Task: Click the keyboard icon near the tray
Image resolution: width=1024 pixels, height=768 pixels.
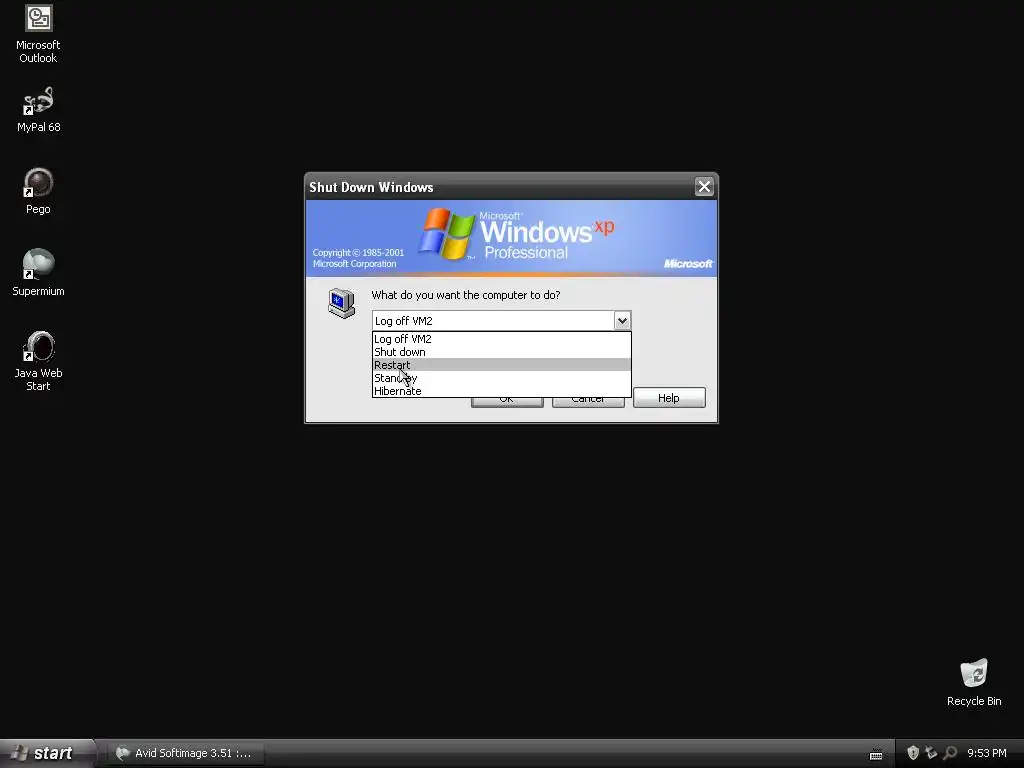Action: (876, 756)
